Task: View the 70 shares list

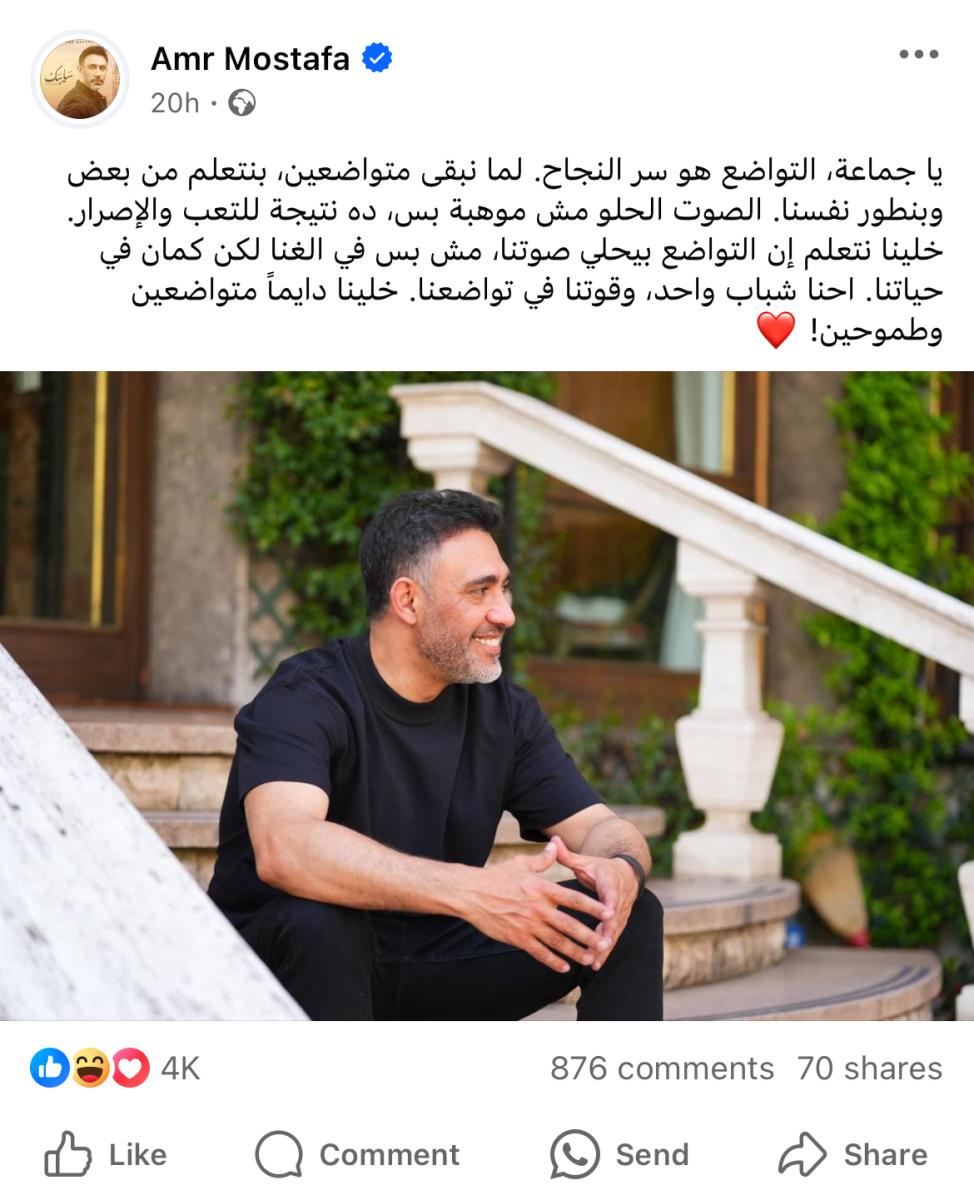Action: (x=870, y=1069)
